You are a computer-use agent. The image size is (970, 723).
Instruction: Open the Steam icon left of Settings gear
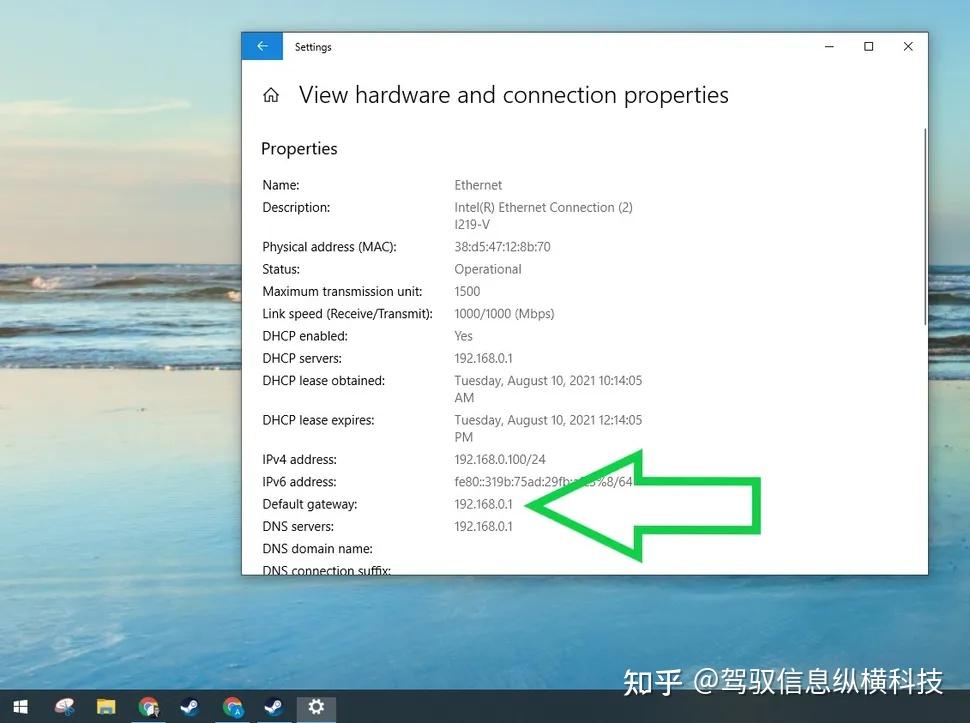pos(274,706)
